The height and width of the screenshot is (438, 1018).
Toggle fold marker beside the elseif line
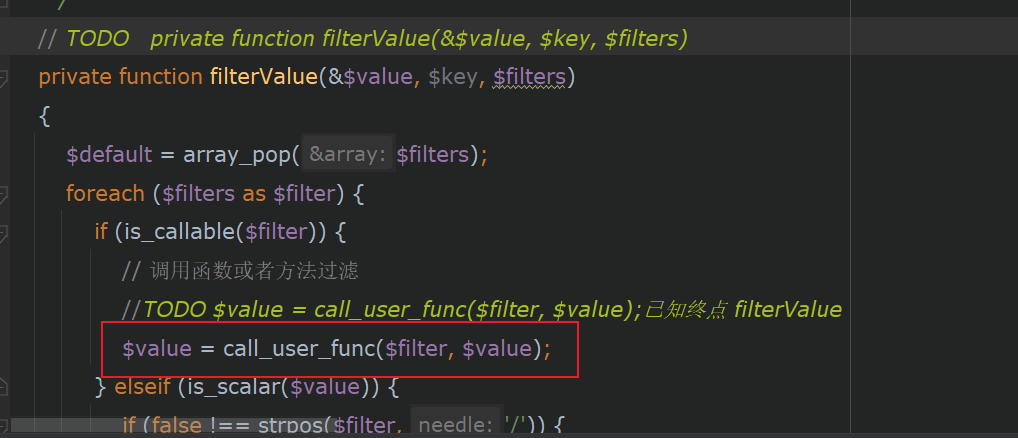point(5,386)
